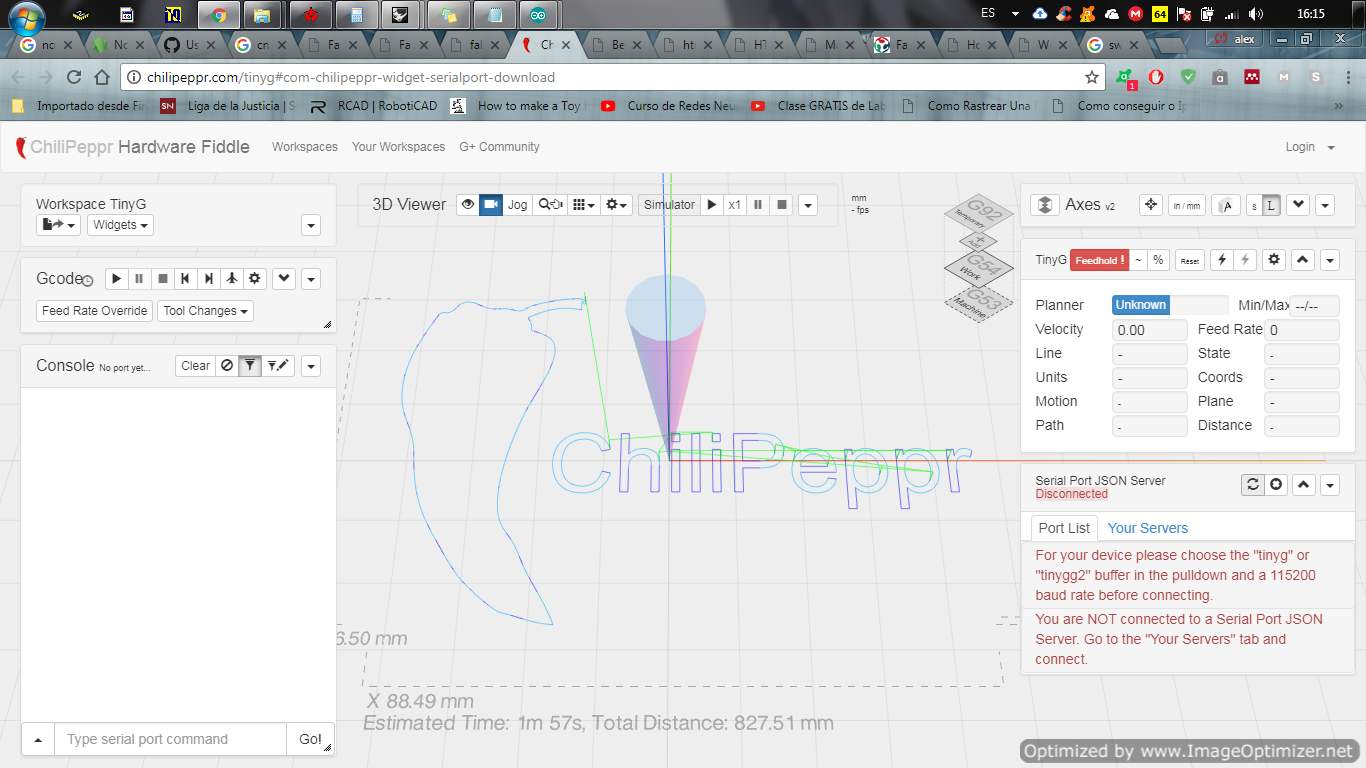Open TinyG gear configuration
Image resolution: width=1366 pixels, height=768 pixels.
pos(1274,260)
